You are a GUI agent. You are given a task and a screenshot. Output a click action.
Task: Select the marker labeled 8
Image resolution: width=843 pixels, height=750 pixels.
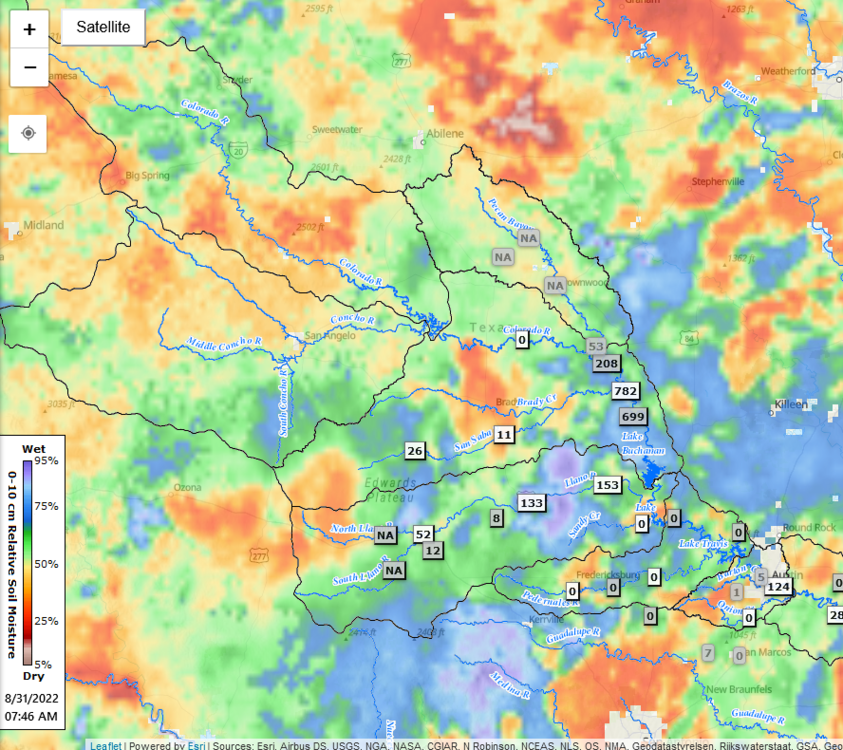point(496,518)
